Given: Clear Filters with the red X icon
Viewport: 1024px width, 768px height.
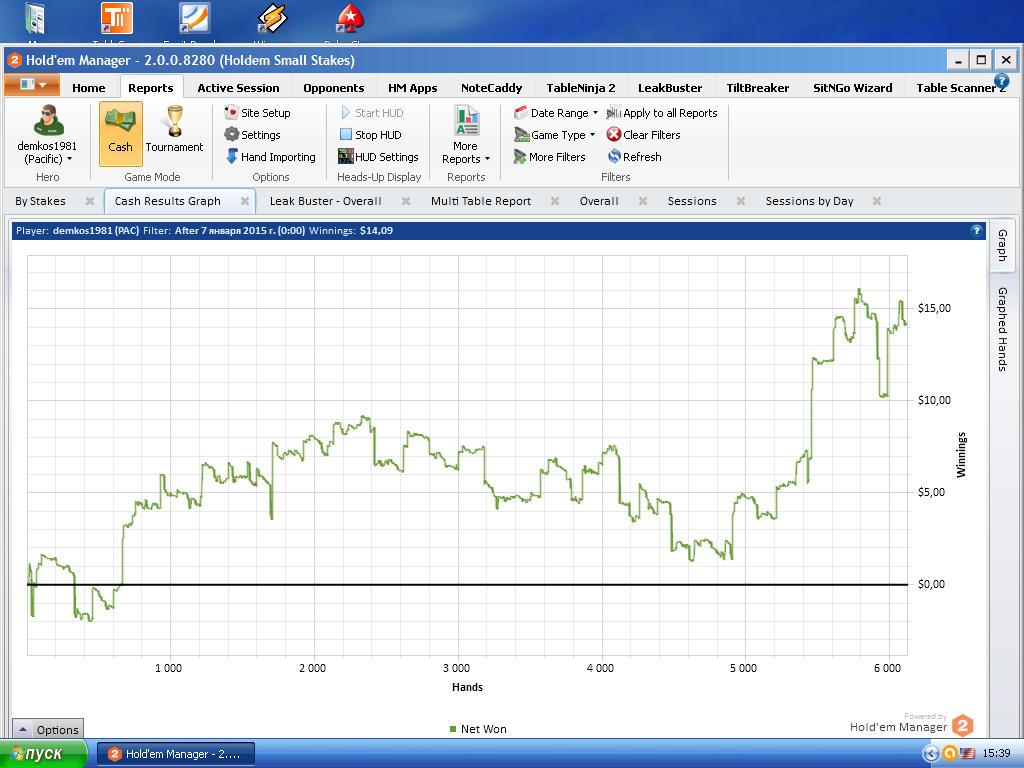Looking at the screenshot, I should click(x=643, y=135).
